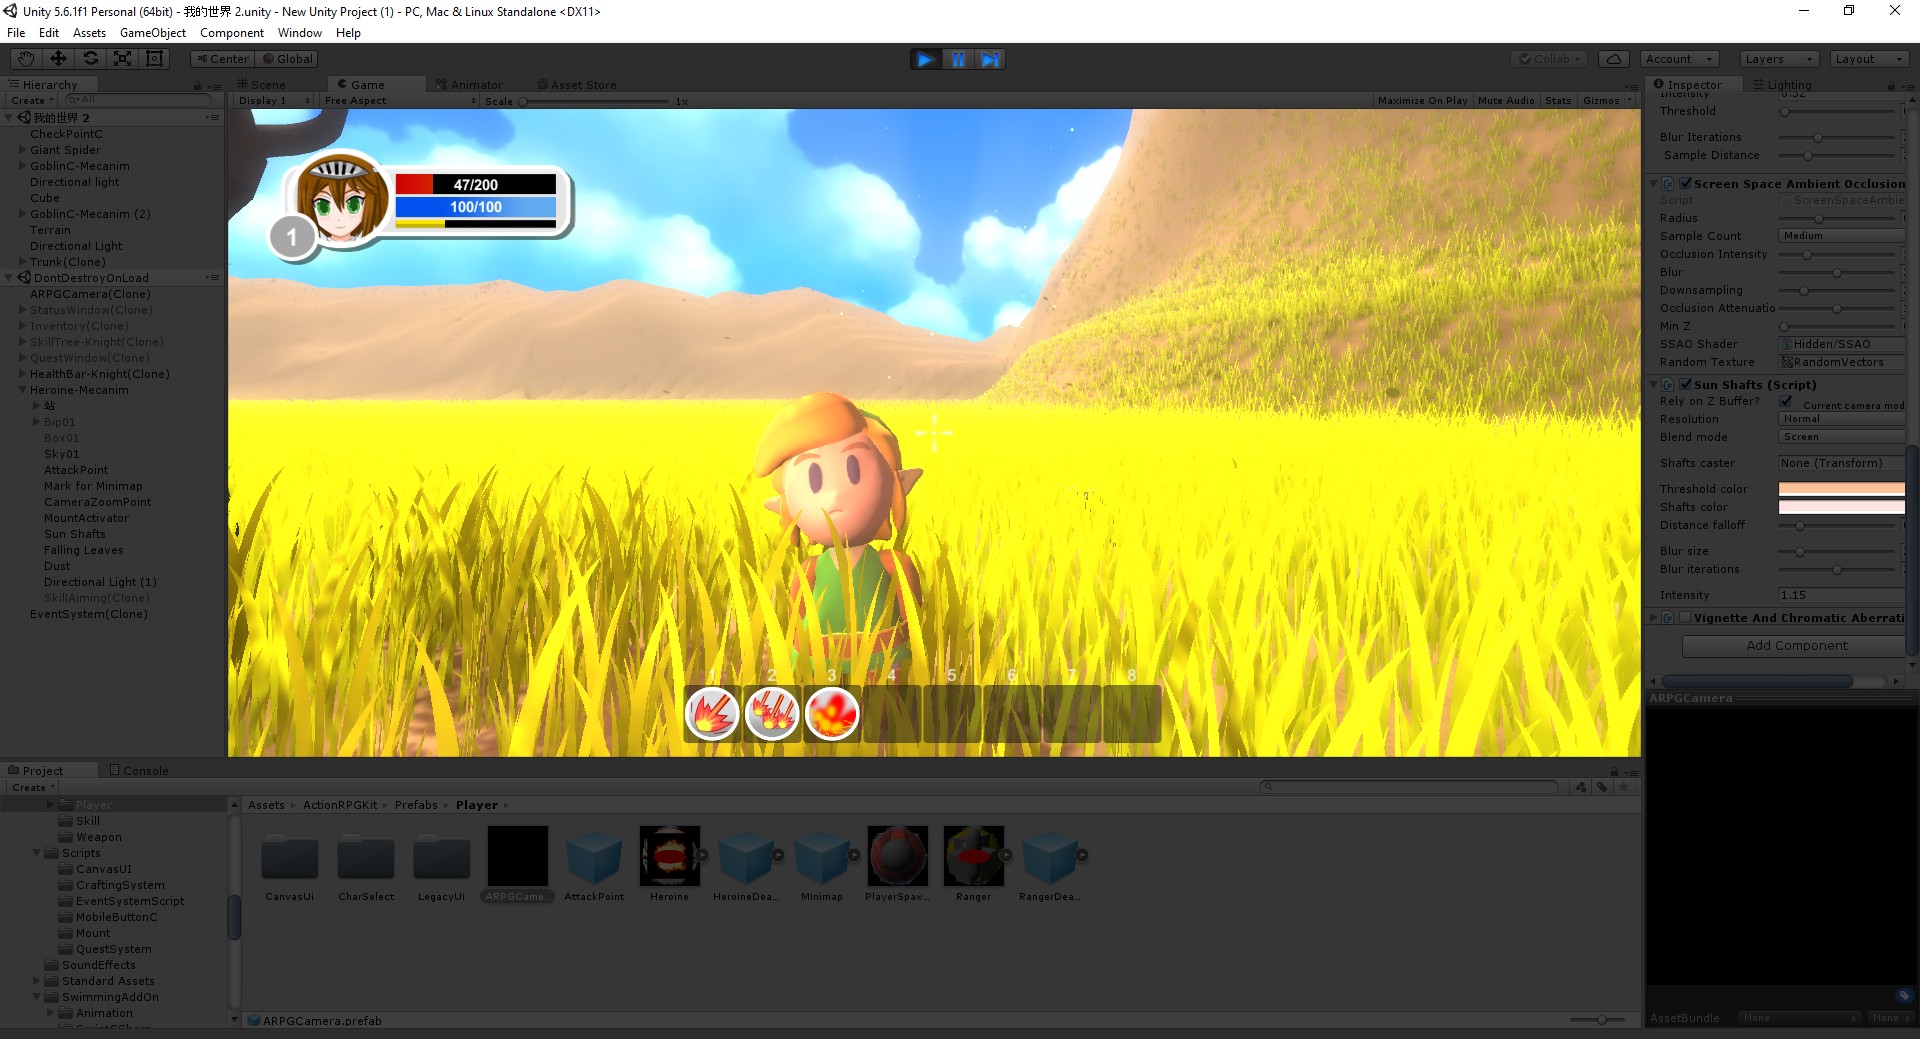Select the Move tool
The width and height of the screenshot is (1920, 1039).
(x=58, y=59)
